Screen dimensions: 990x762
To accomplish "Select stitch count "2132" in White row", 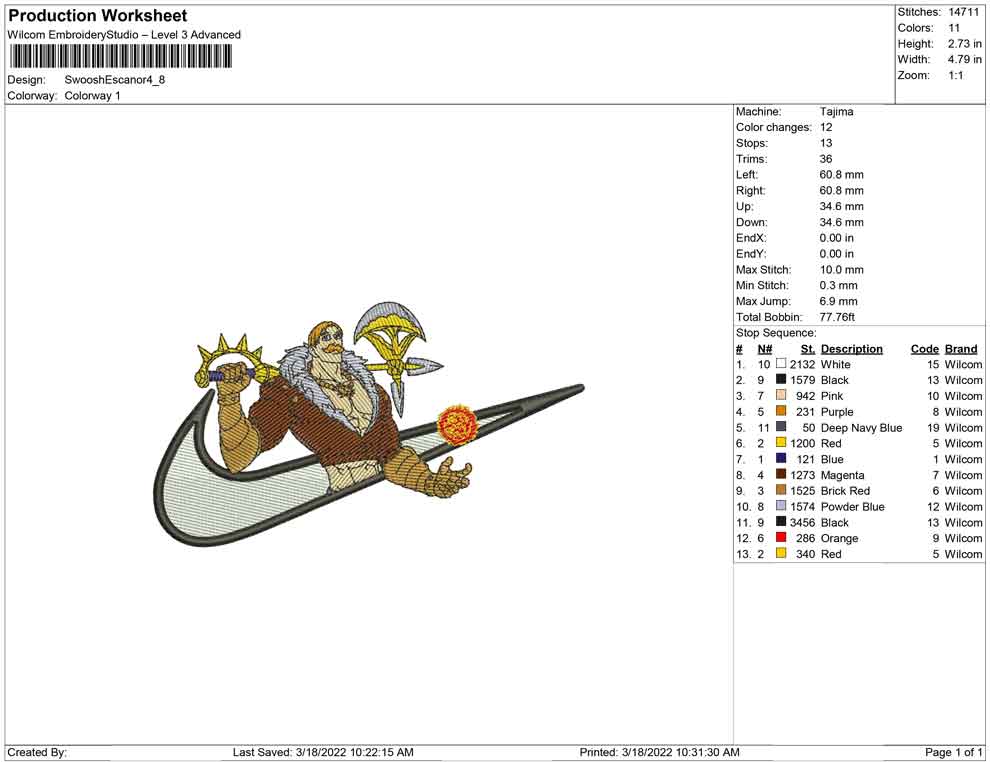I will pyautogui.click(x=802, y=364).
